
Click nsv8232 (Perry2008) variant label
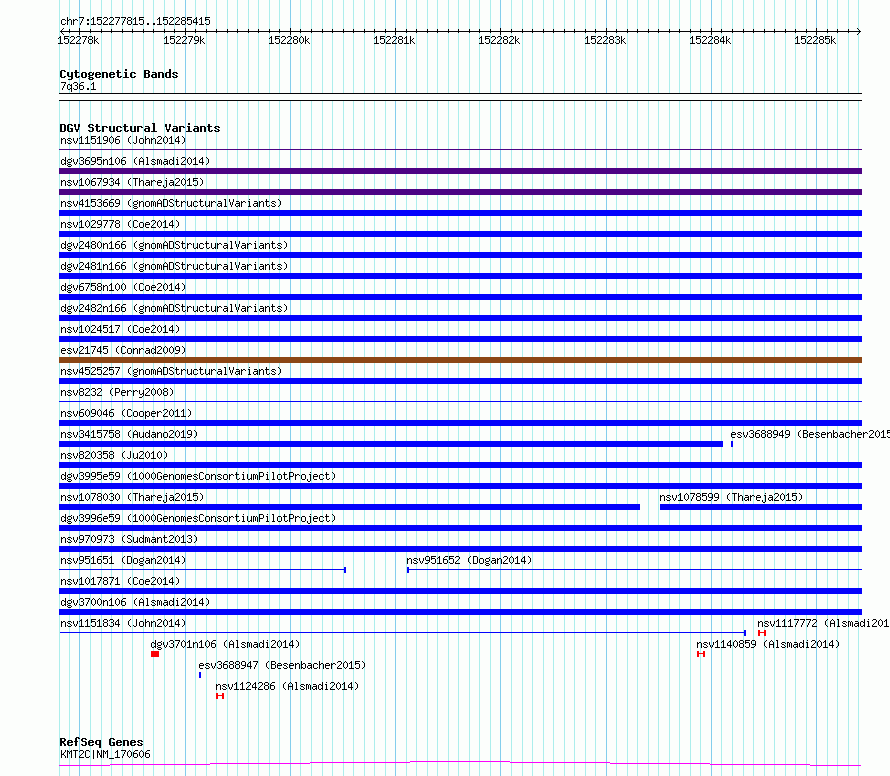pos(117,392)
